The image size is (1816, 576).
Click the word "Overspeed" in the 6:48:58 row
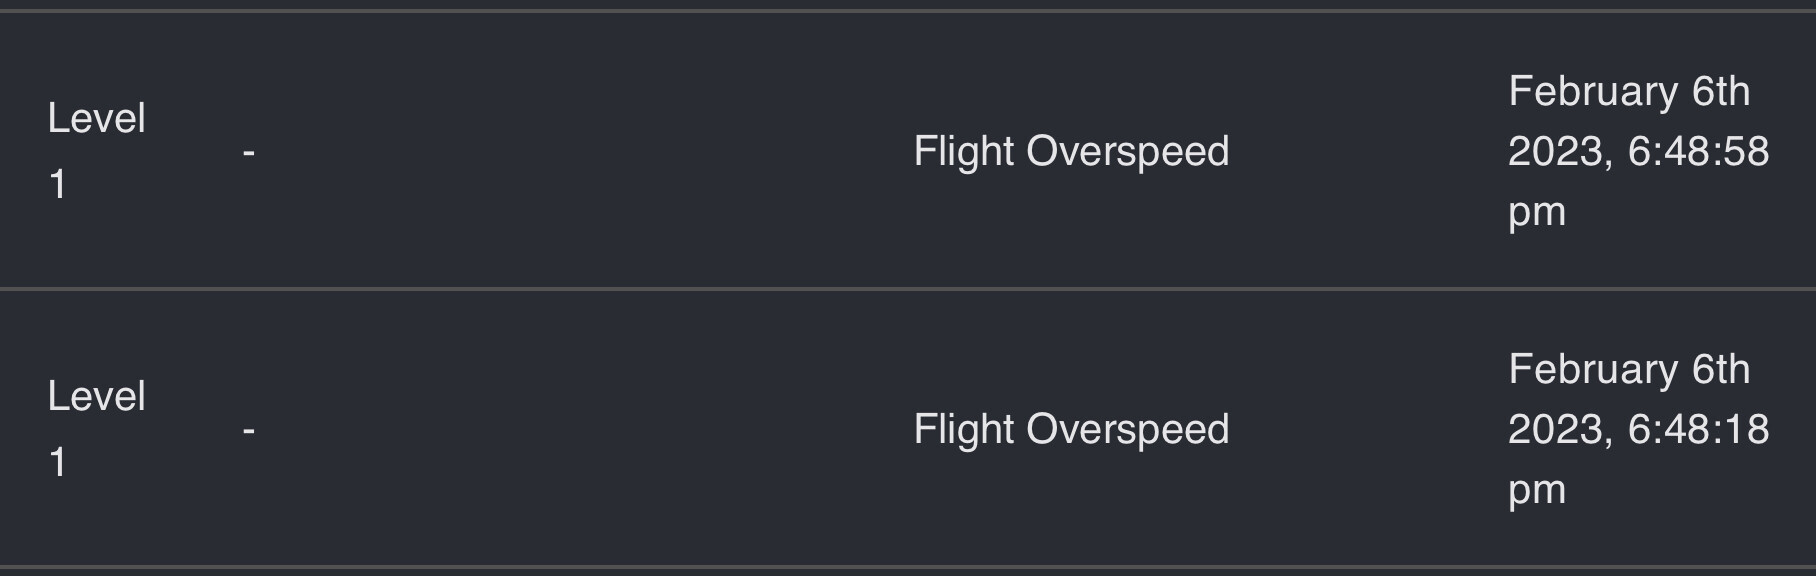coord(1128,153)
